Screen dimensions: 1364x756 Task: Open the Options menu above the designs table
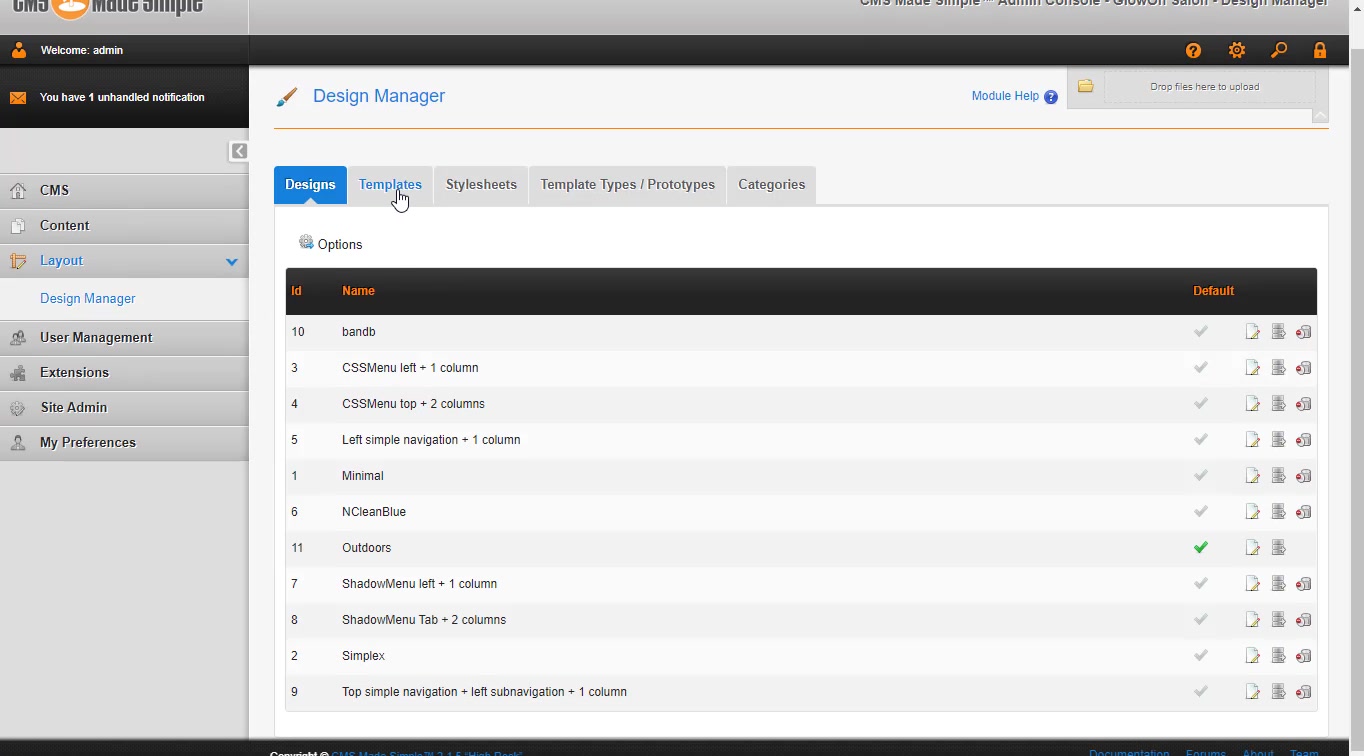pos(331,244)
